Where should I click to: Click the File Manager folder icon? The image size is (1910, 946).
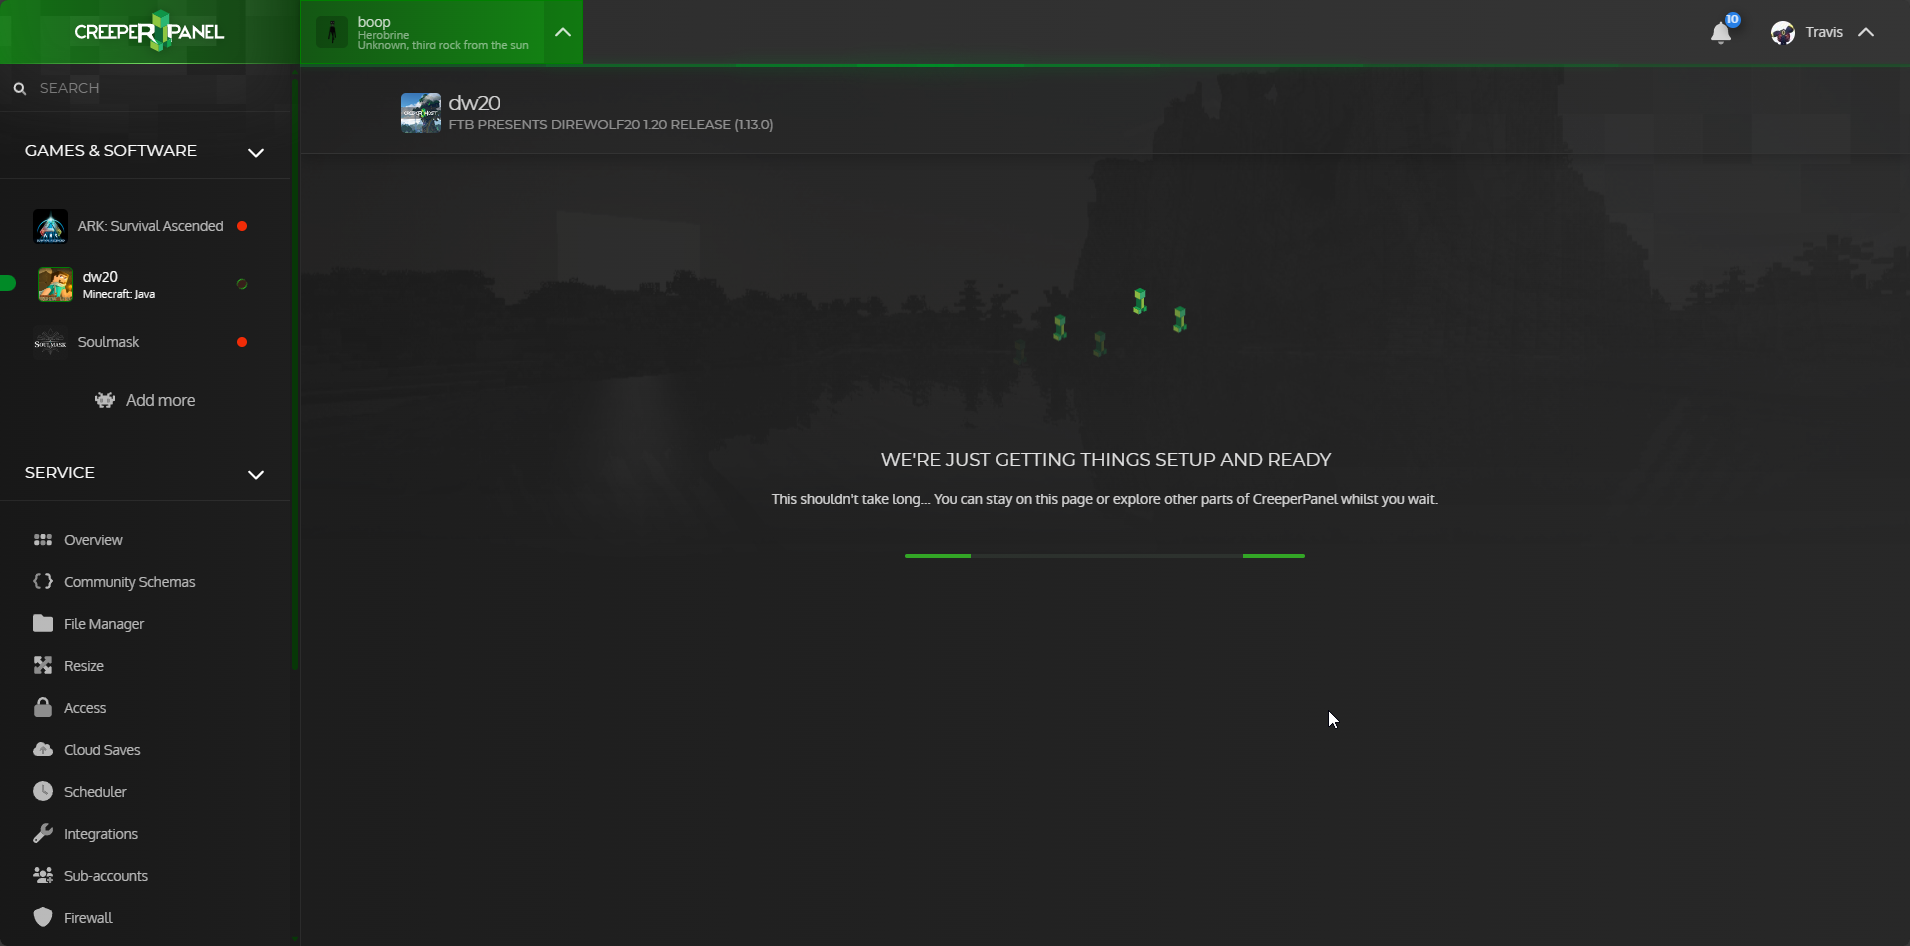tap(43, 623)
